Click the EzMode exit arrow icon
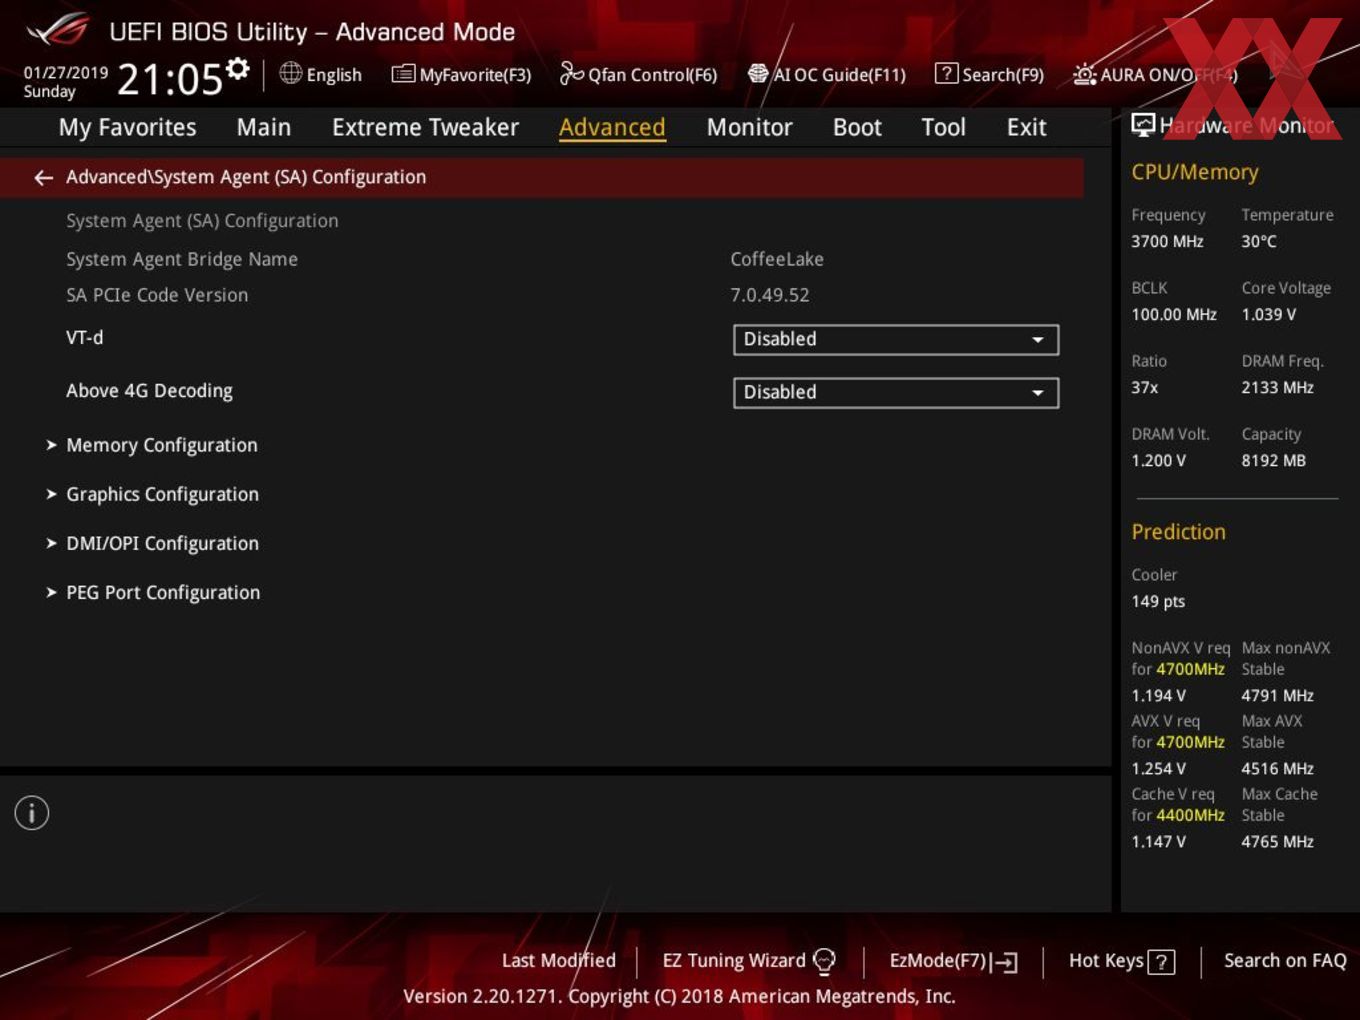The image size is (1360, 1020). (1005, 962)
